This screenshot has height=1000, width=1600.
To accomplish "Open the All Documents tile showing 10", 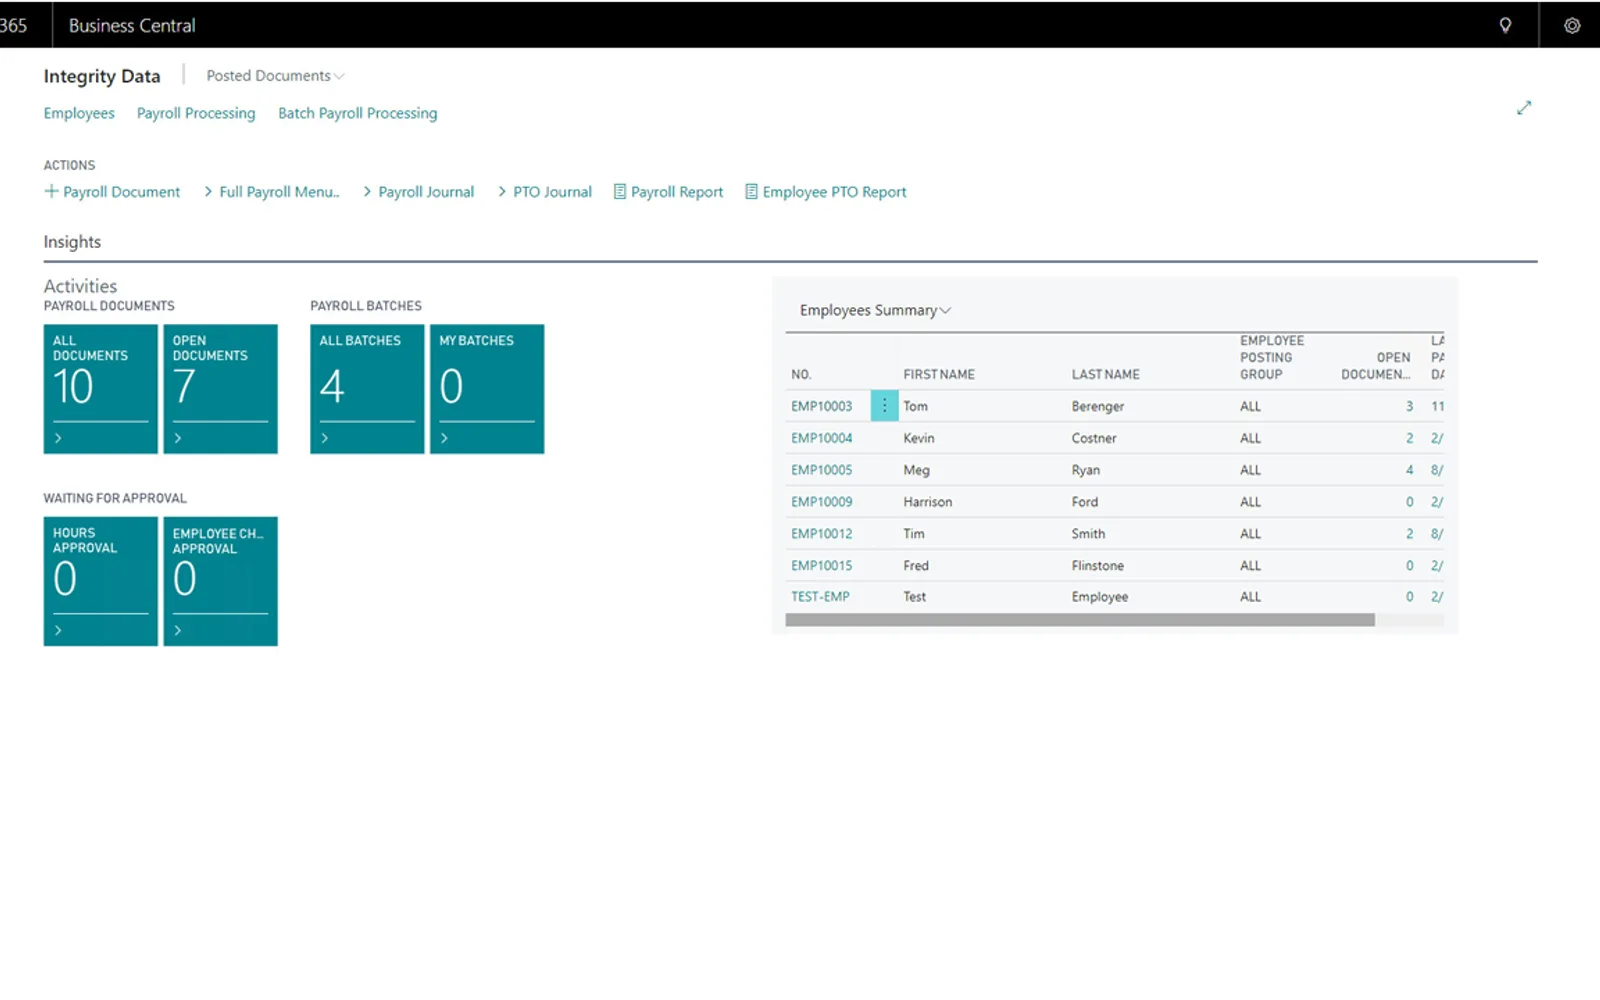I will [101, 389].
